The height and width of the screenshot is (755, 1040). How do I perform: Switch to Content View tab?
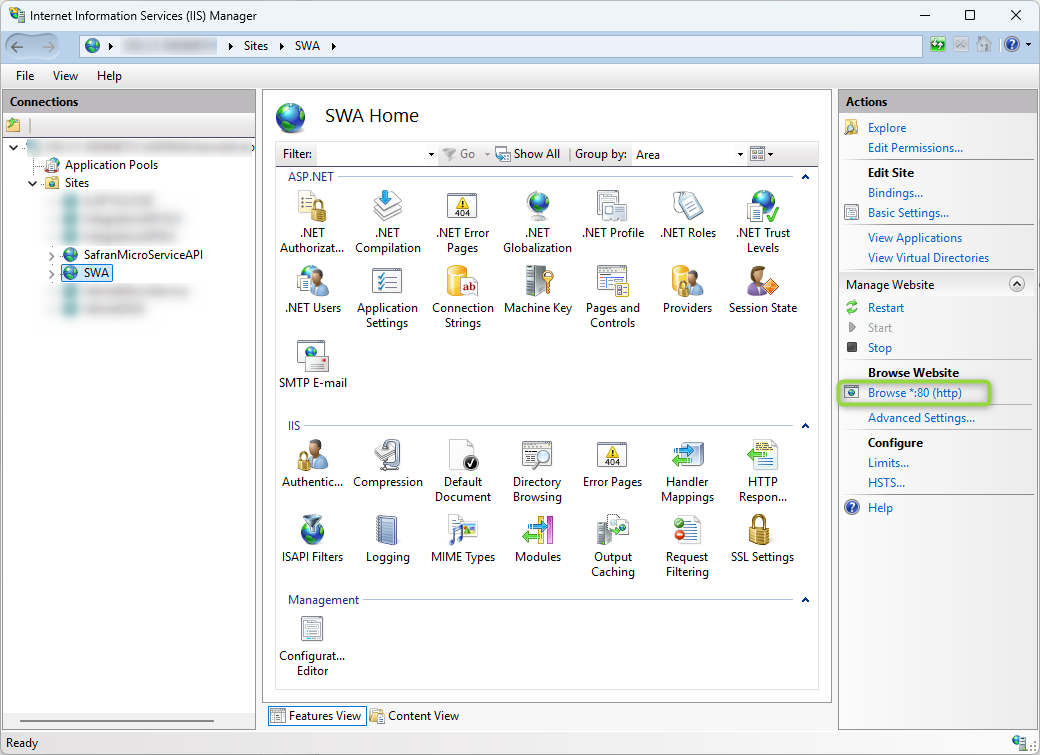pyautogui.click(x=415, y=716)
